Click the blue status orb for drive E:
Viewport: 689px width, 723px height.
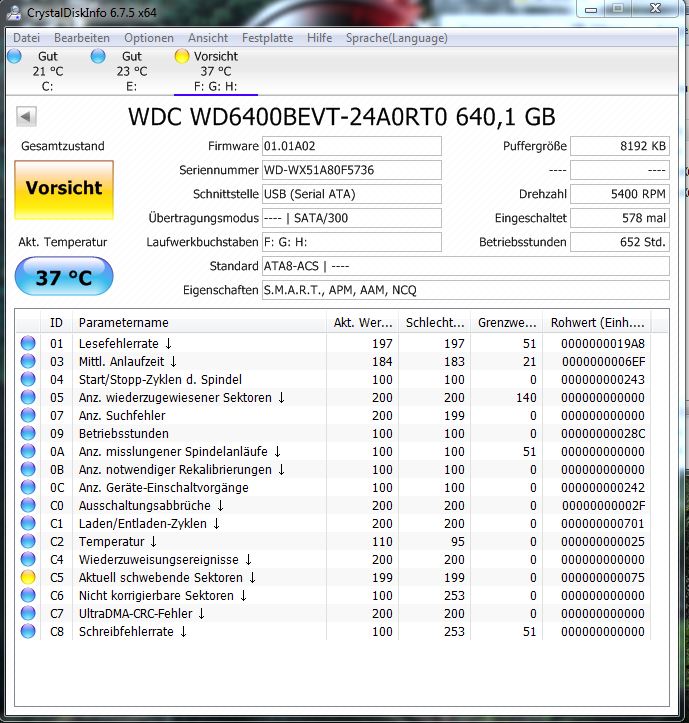pyautogui.click(x=98, y=56)
